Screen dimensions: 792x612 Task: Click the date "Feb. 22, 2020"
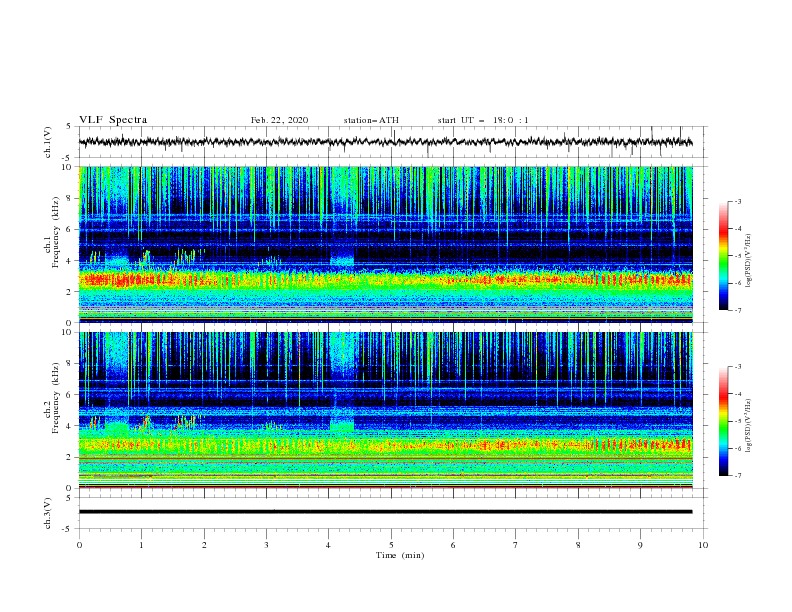(x=279, y=120)
